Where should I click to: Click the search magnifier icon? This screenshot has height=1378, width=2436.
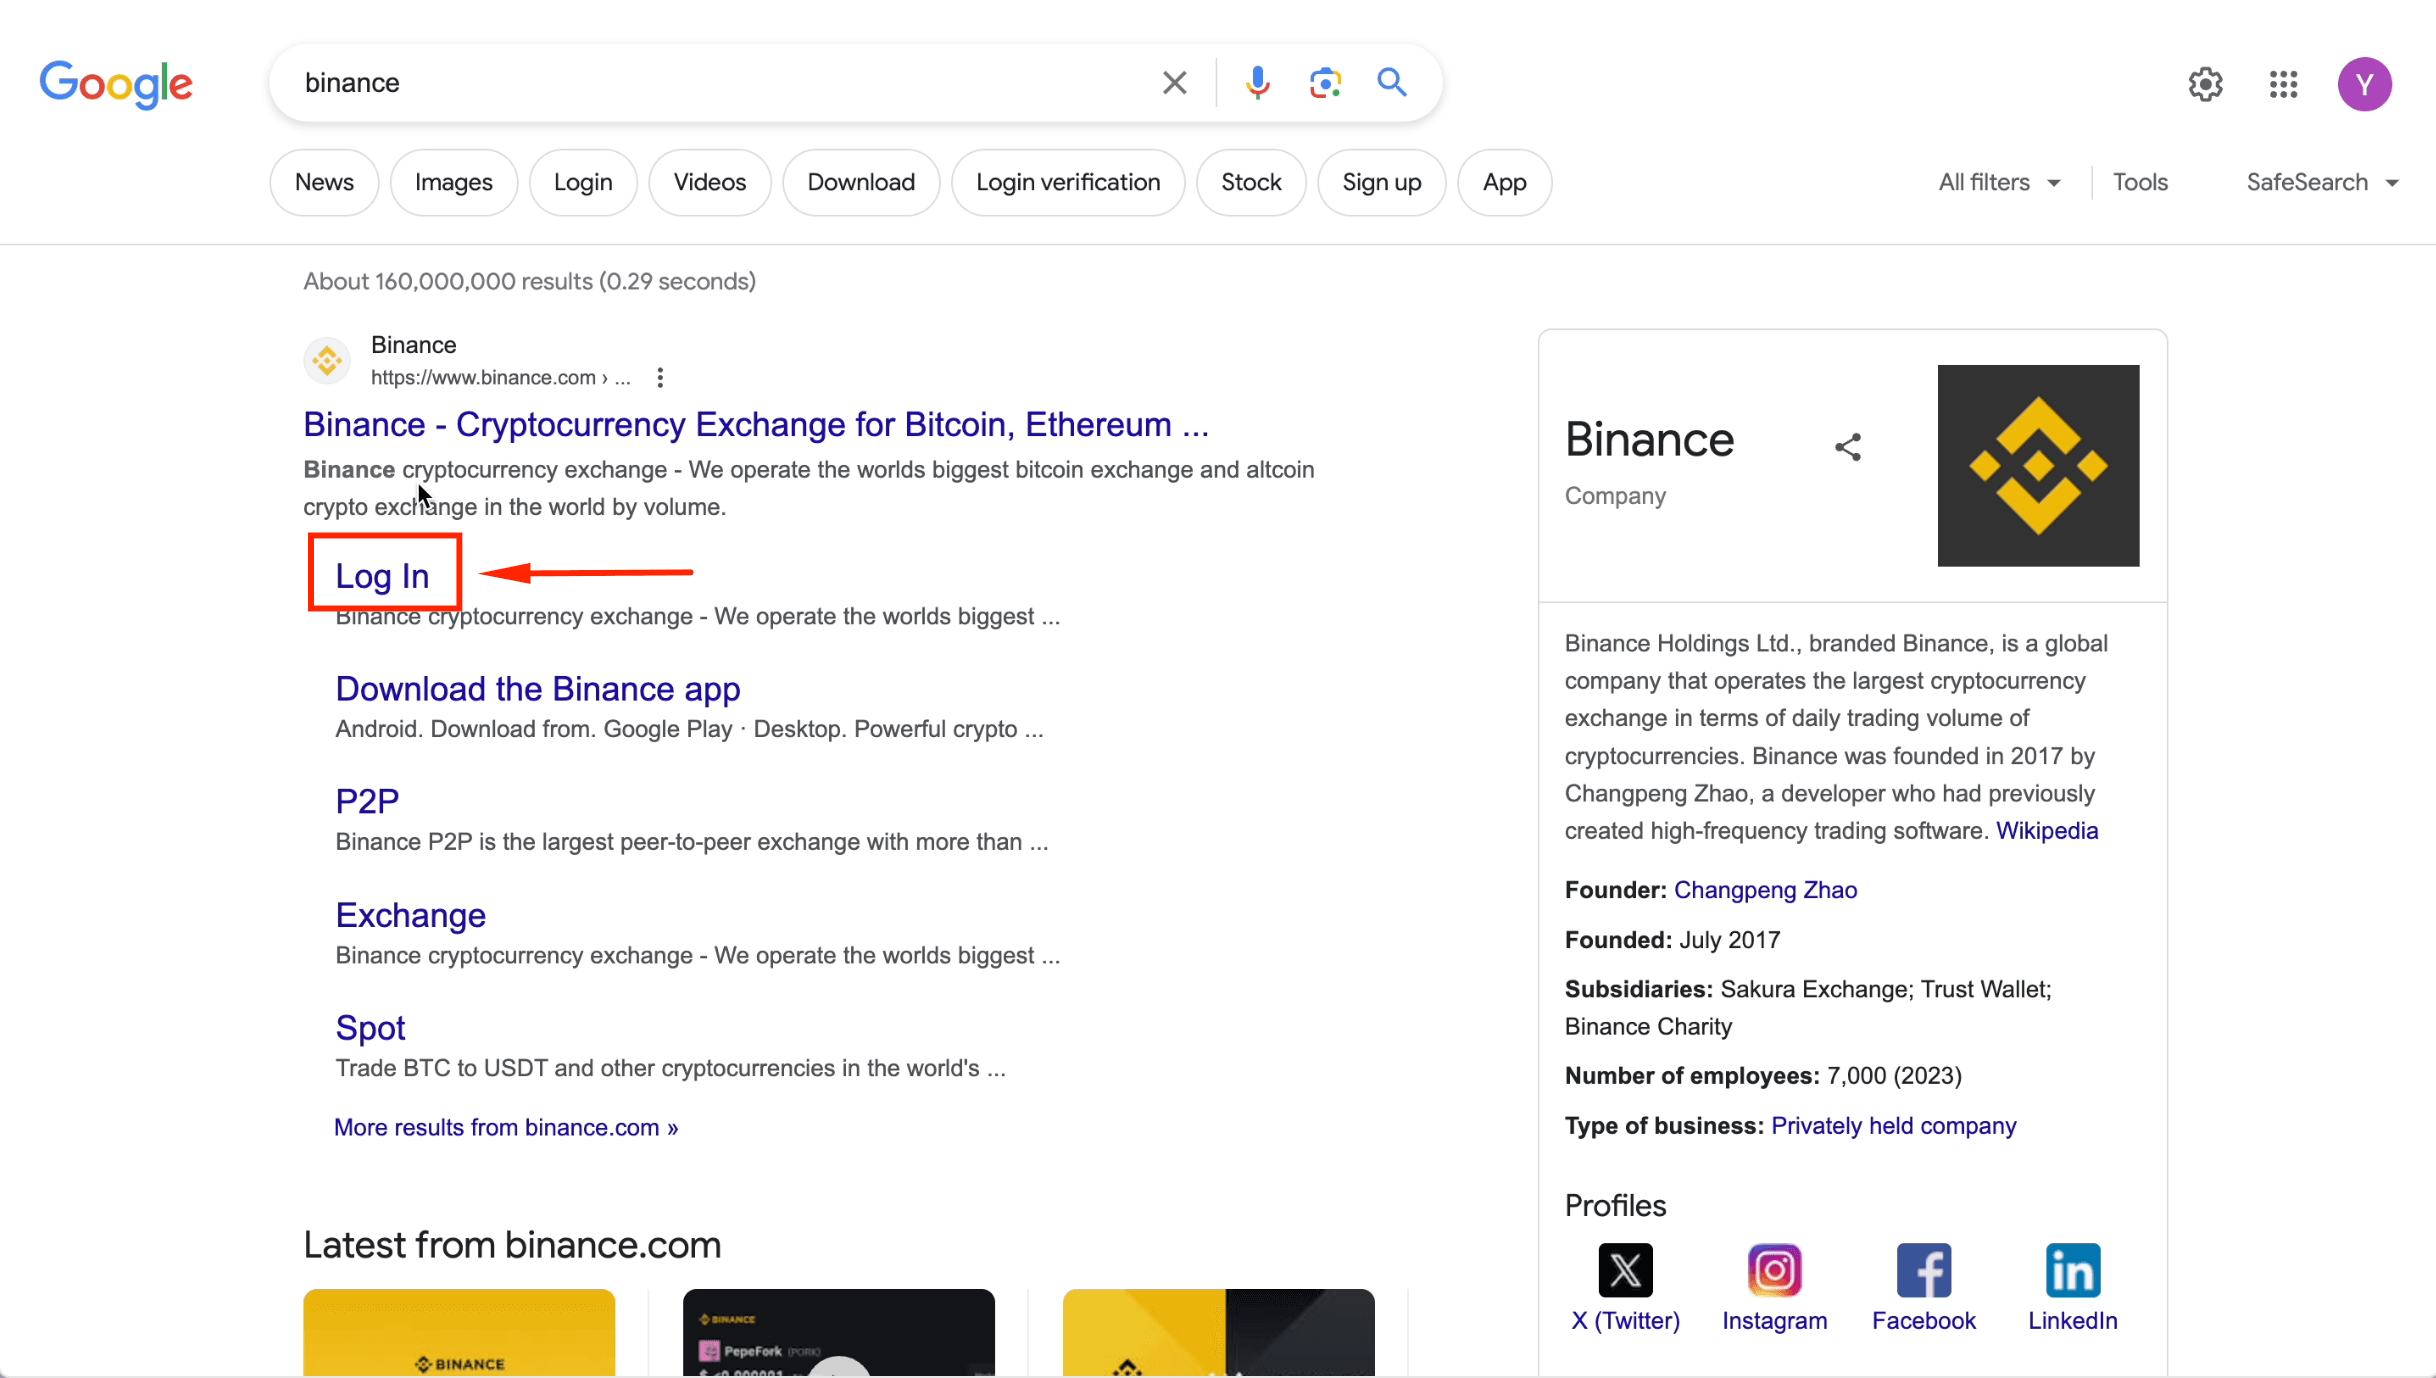point(1392,83)
